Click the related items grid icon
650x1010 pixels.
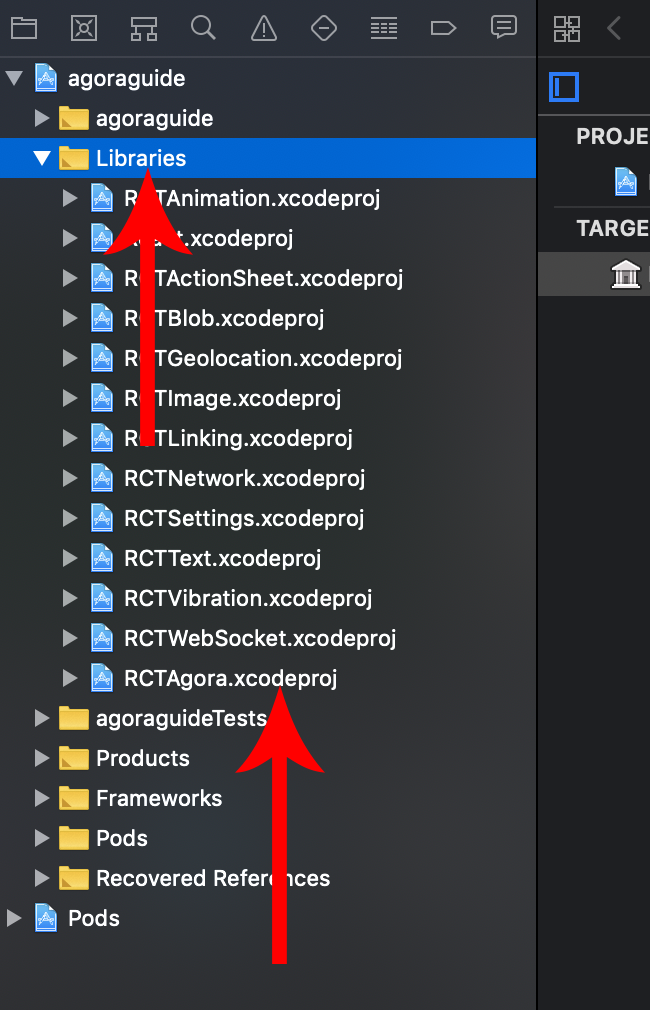click(x=567, y=29)
